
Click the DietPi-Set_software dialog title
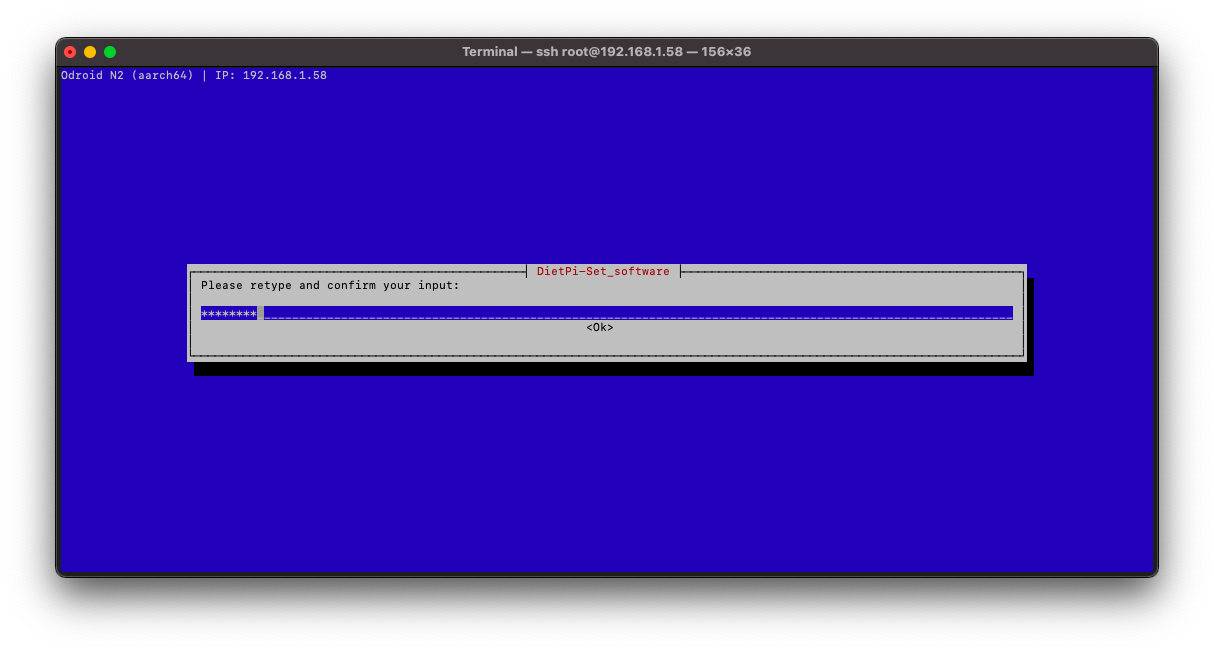[603, 271]
